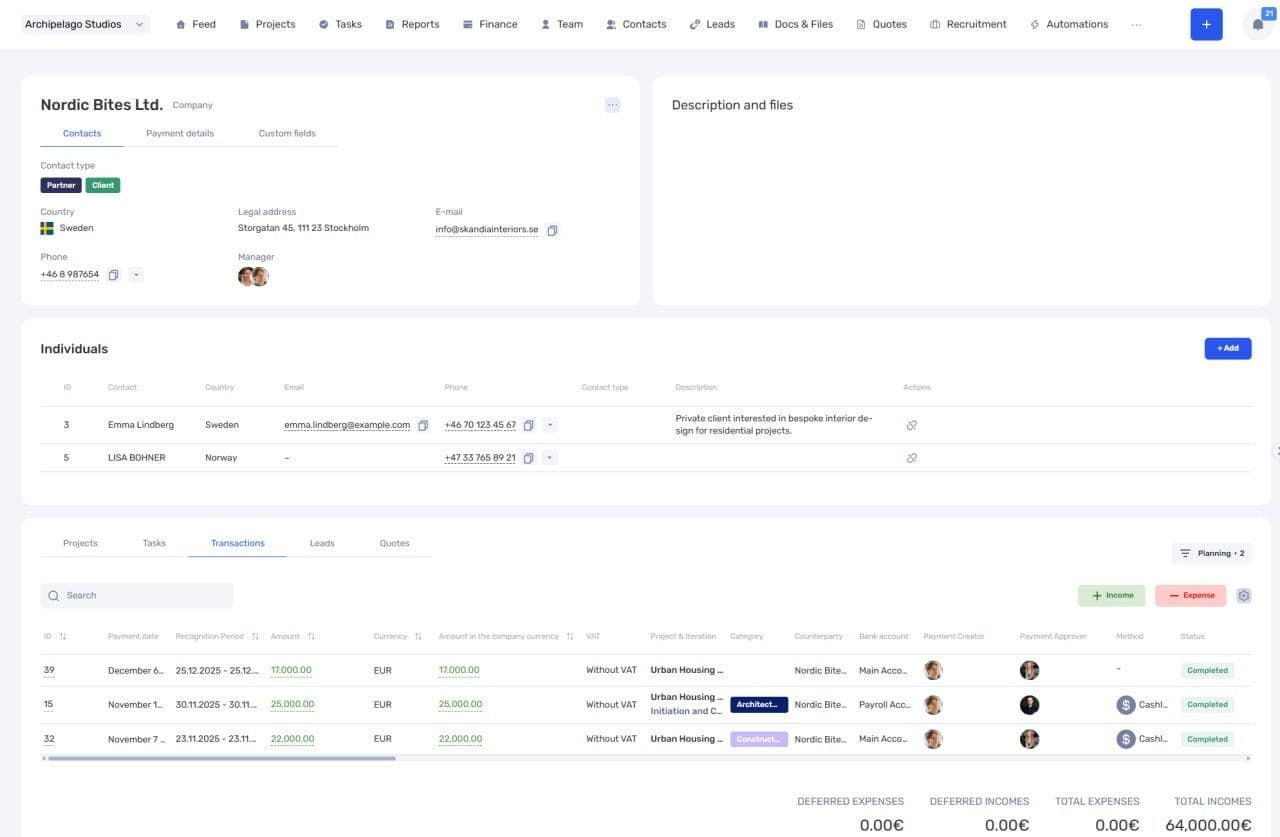Open transaction amount 25,000.00 link
The width and height of the screenshot is (1280, 837).
292,705
